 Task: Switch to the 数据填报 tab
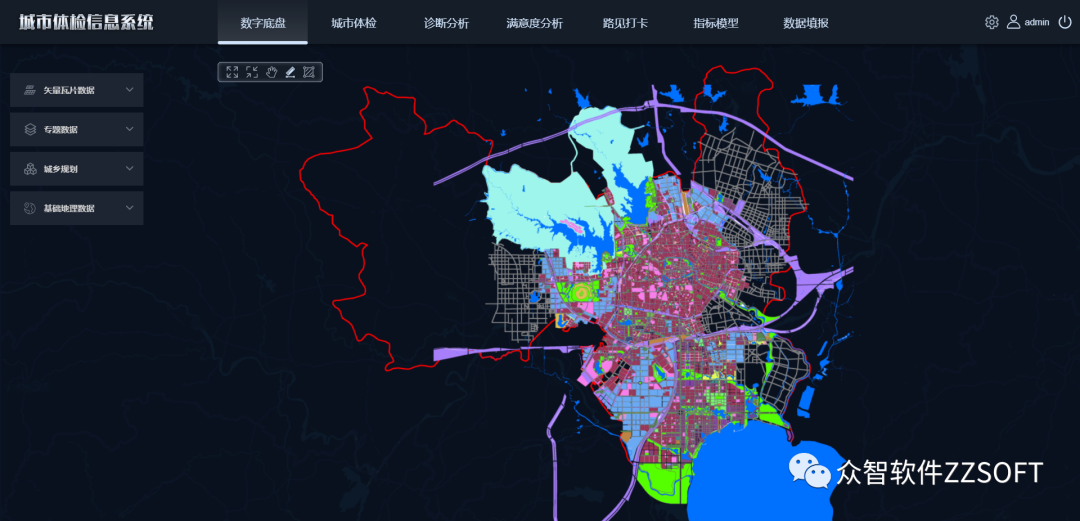pos(805,23)
